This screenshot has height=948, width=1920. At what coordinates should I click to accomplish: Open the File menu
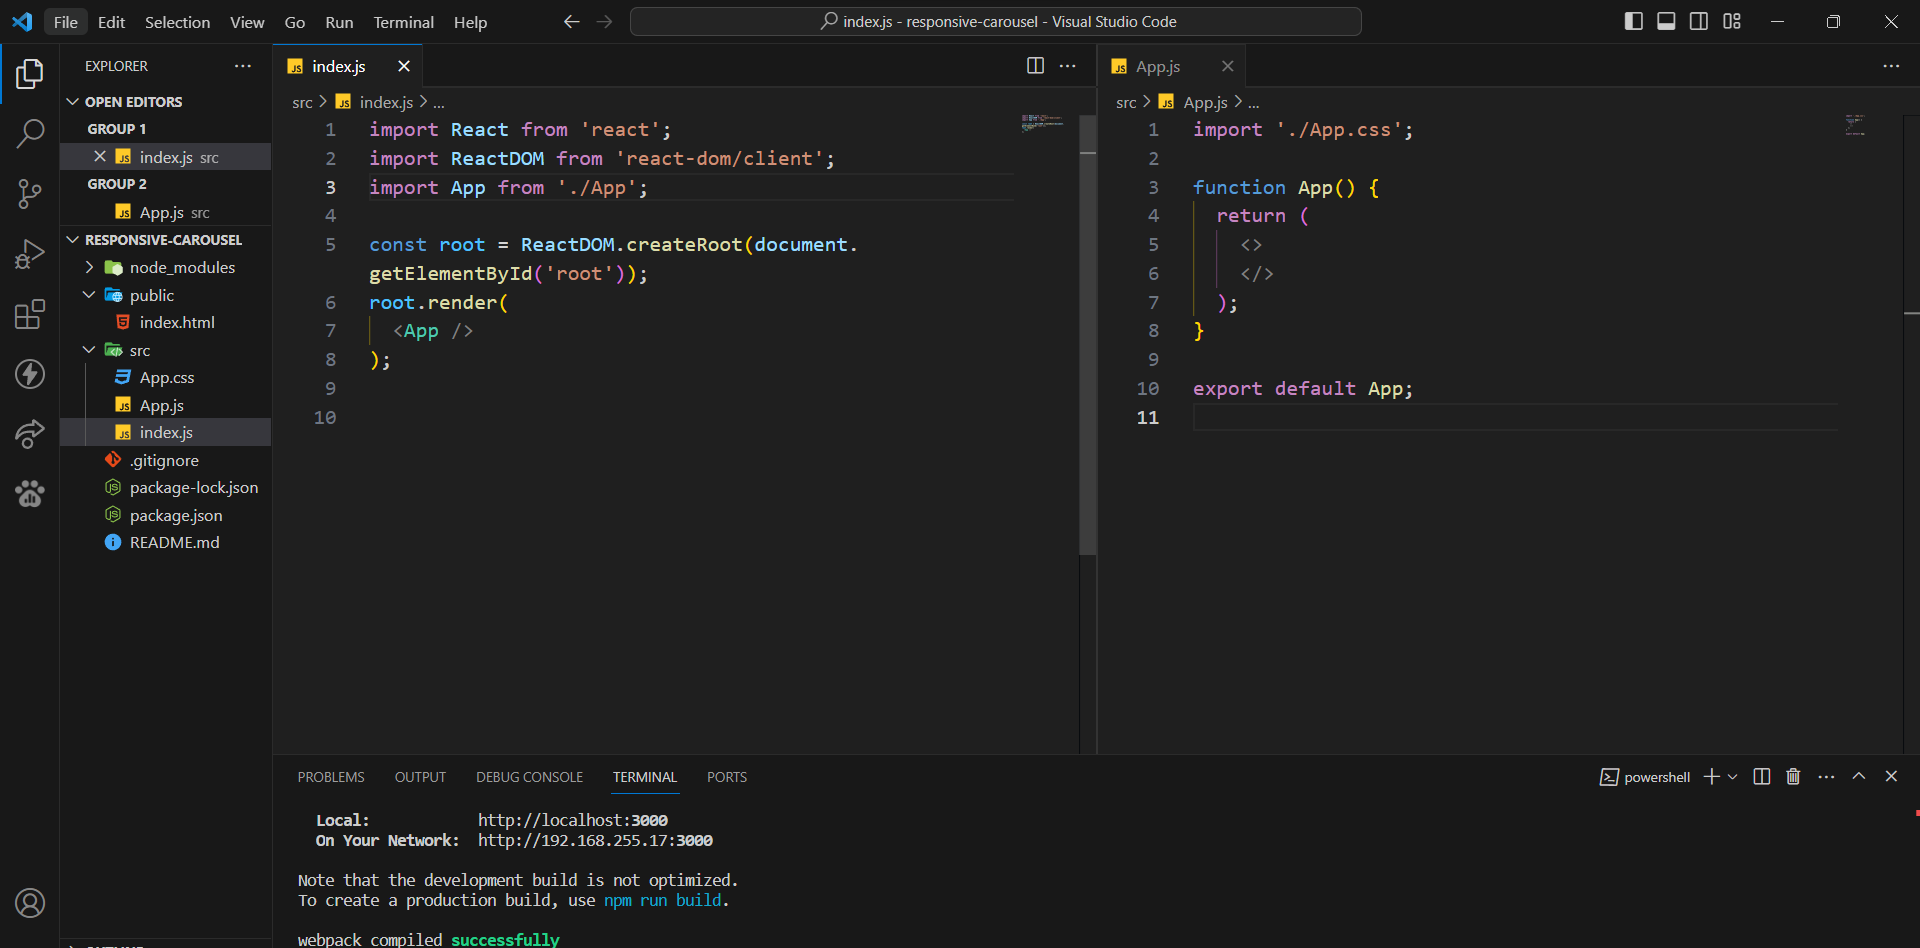tap(65, 22)
